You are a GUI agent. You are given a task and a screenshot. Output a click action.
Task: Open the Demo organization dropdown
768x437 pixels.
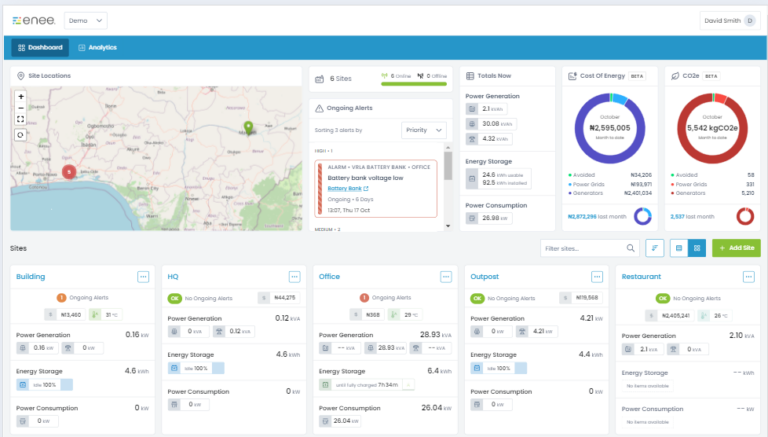click(x=86, y=20)
